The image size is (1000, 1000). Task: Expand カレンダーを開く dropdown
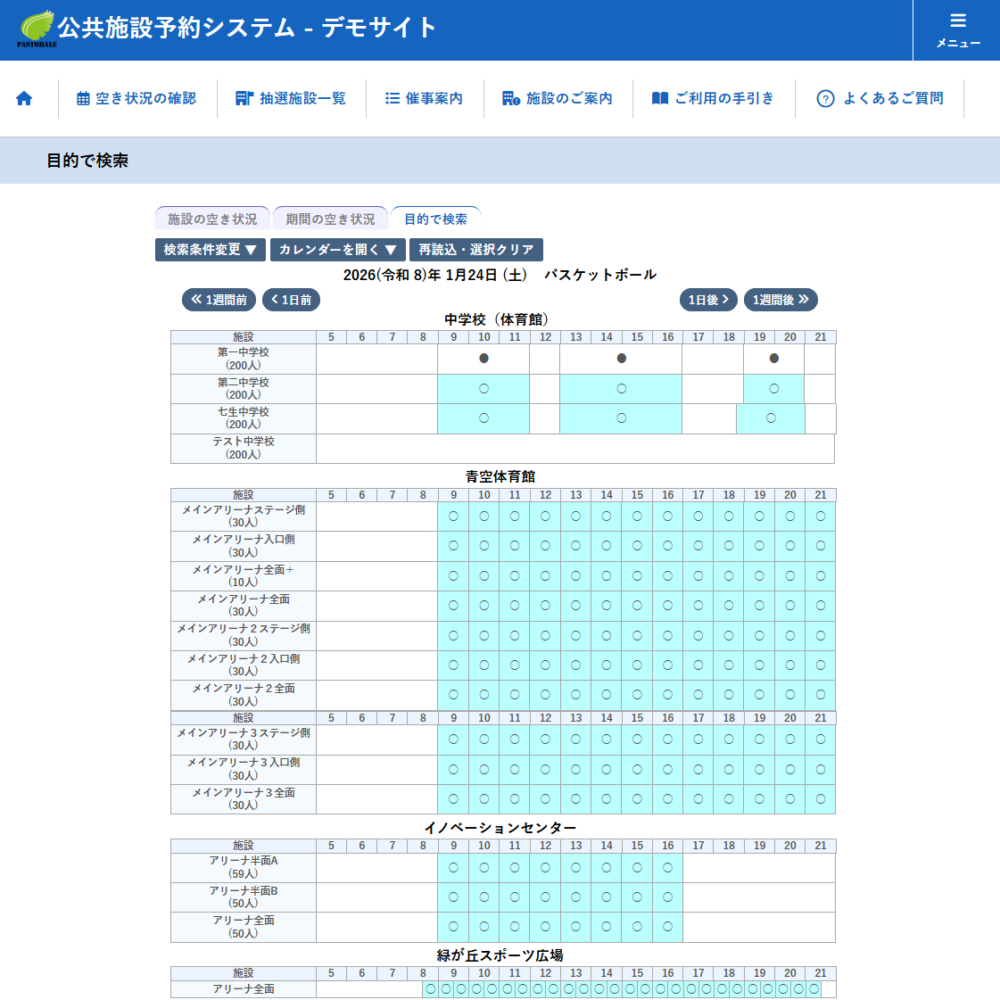pyautogui.click(x=337, y=250)
